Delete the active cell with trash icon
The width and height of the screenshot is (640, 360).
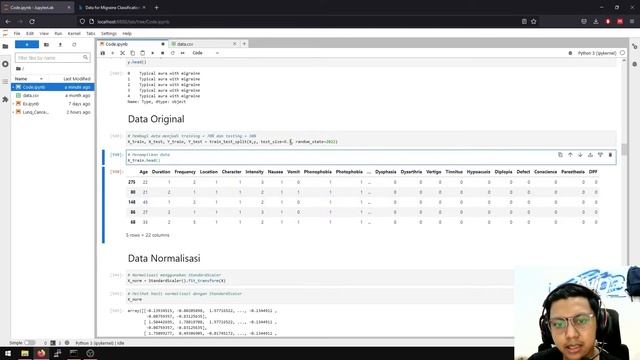click(610, 155)
